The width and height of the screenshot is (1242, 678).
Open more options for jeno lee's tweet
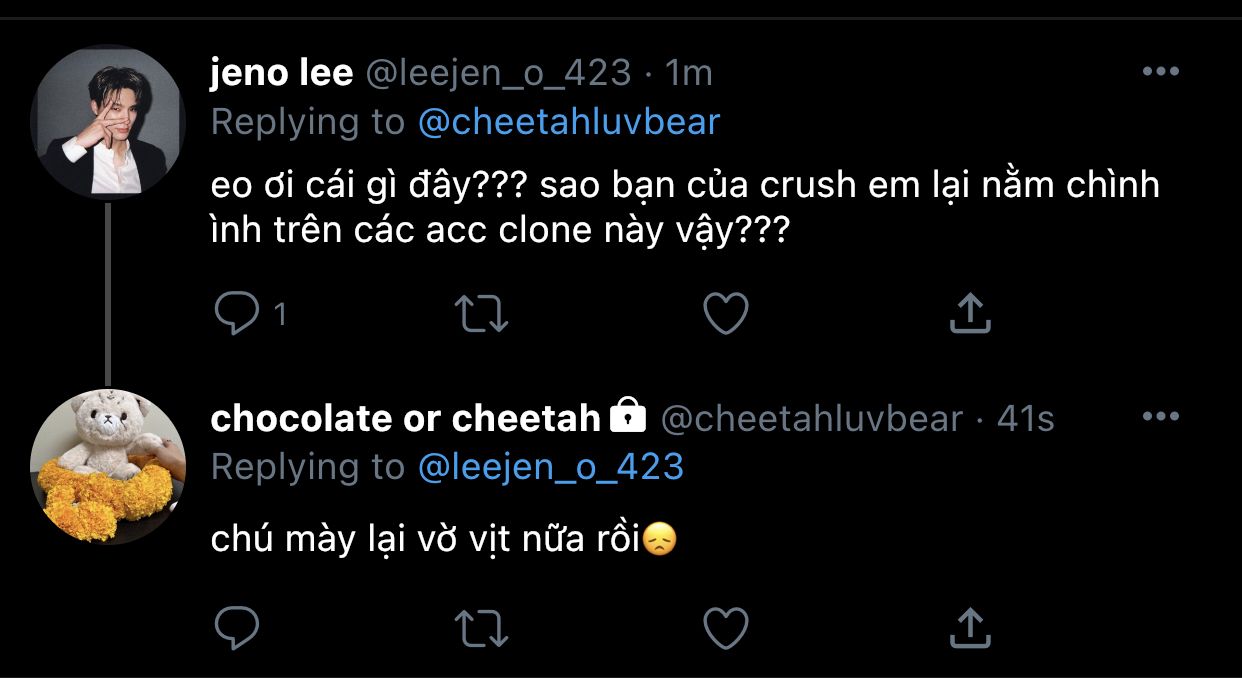click(1160, 72)
